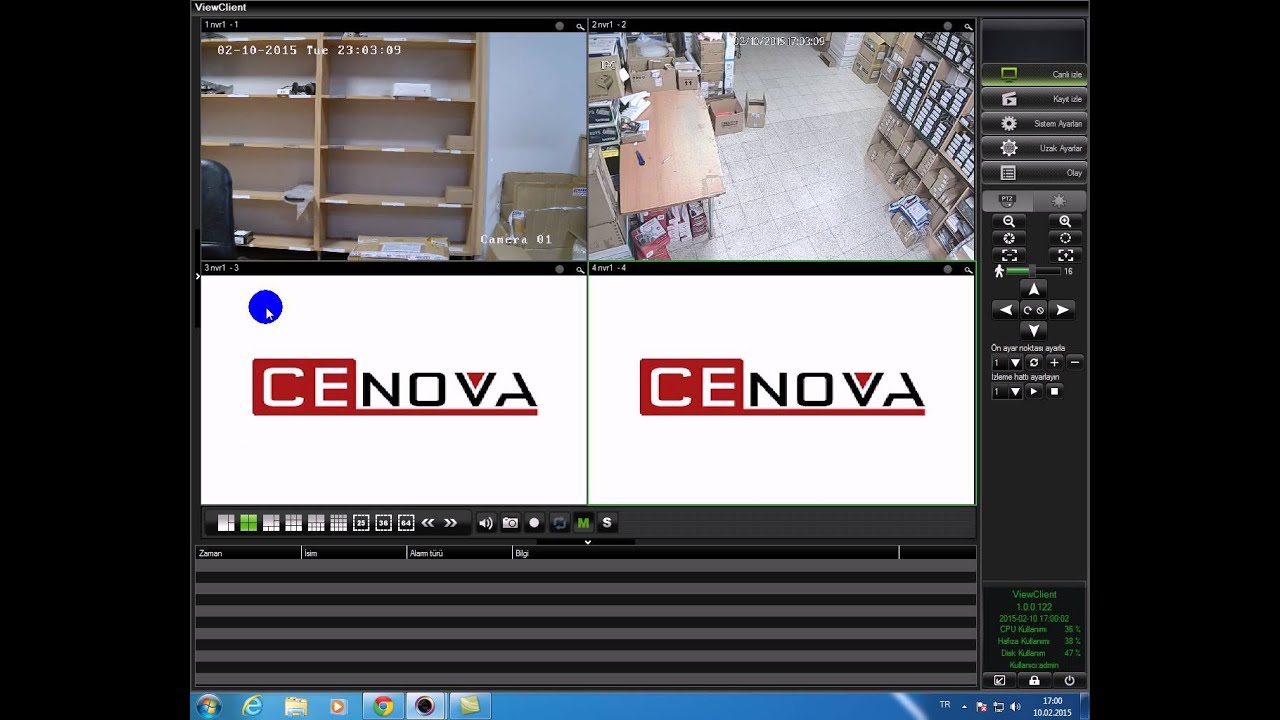Start recording with the round record button
Screen dimensions: 1280x720
tap(534, 523)
